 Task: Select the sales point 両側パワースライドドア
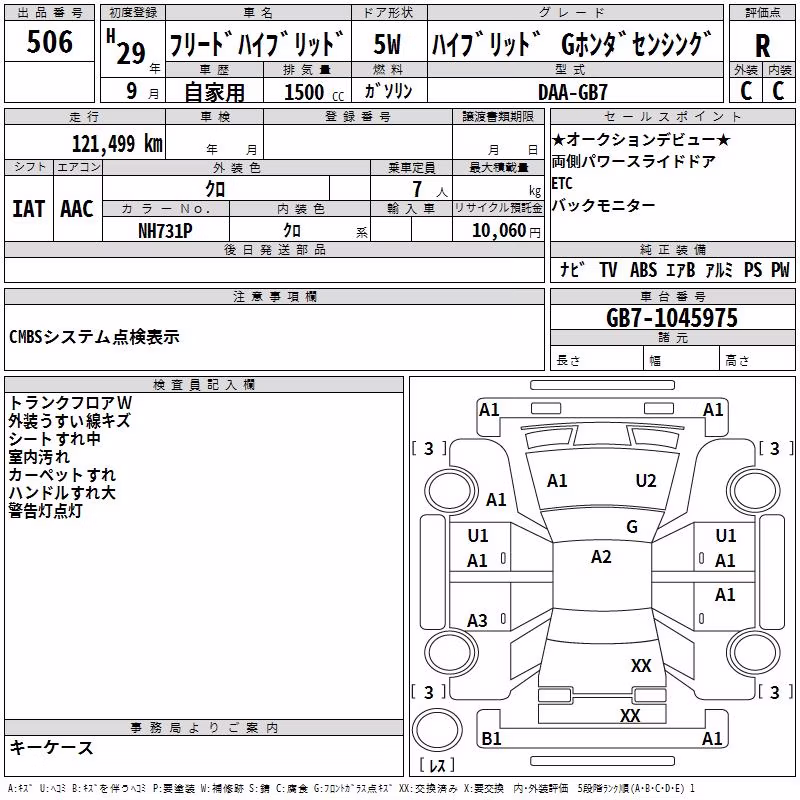633,162
